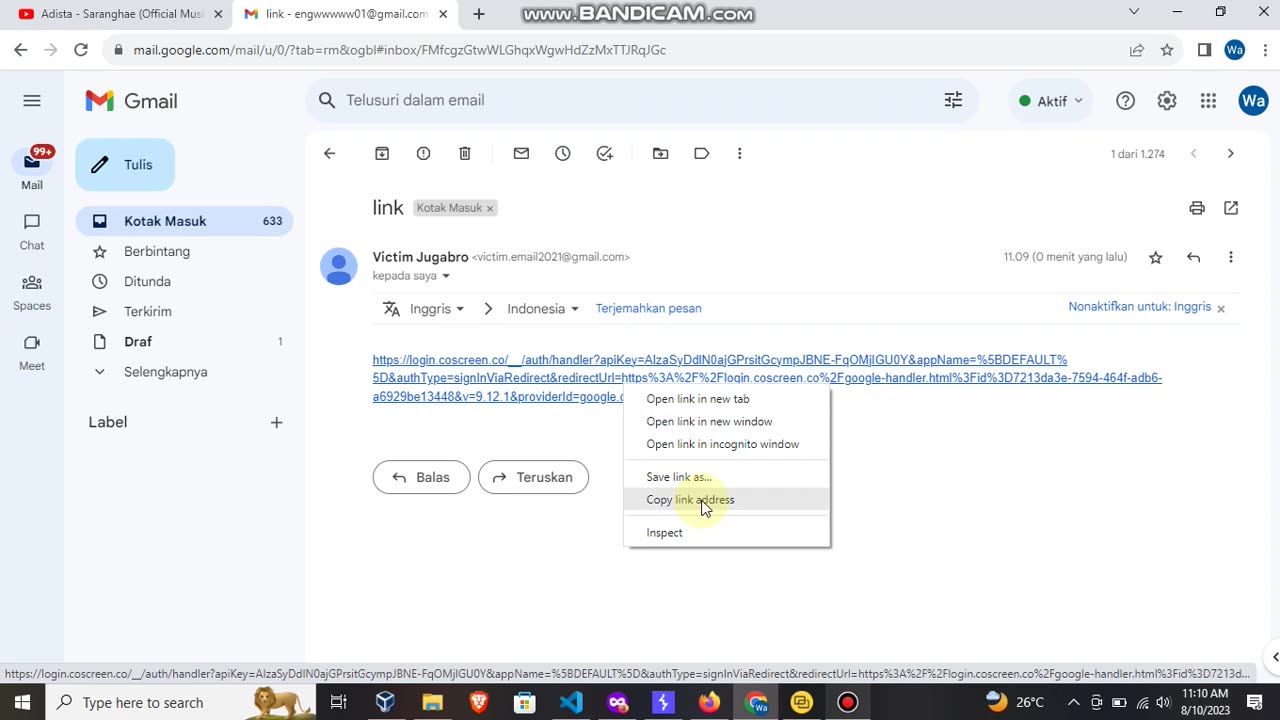Print the email conversation
Screen dimensions: 1280x720
1197,208
